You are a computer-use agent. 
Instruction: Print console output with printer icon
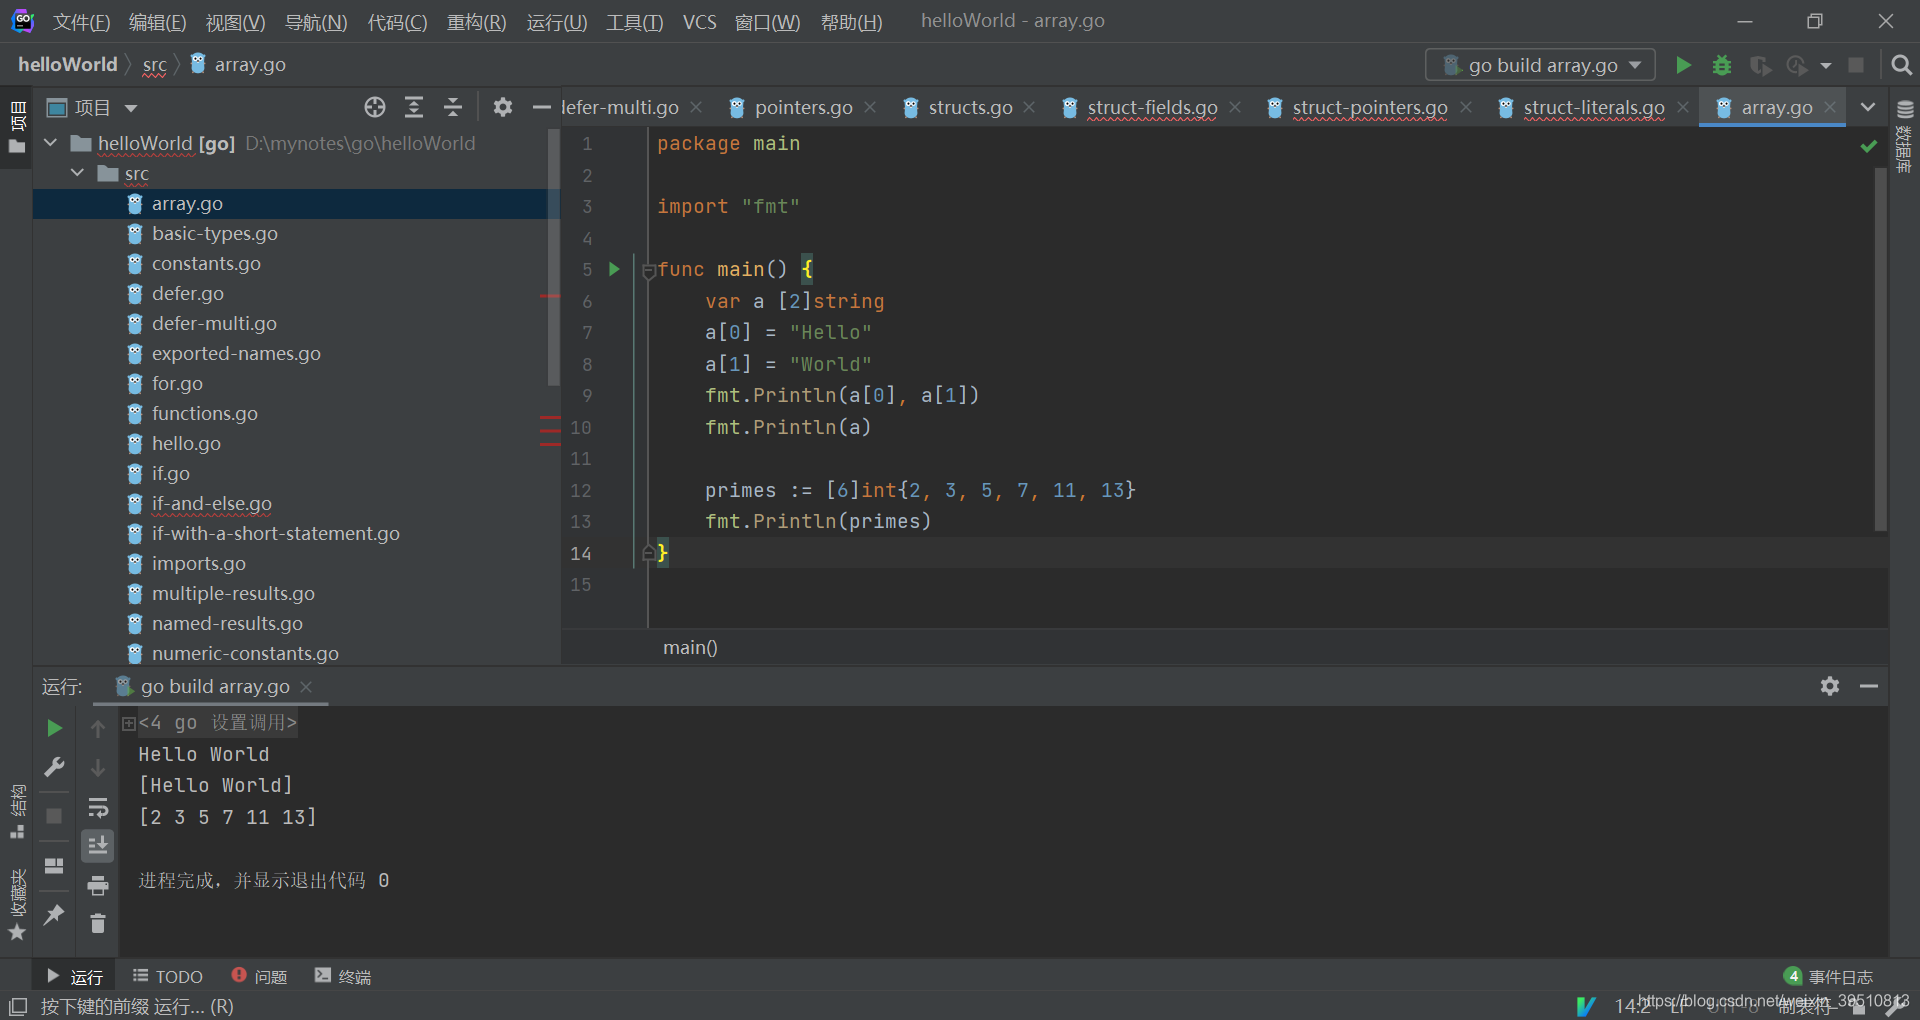(98, 885)
